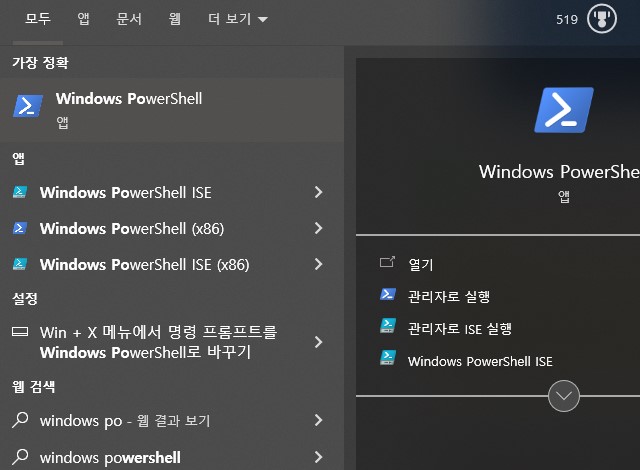640x470 pixels.
Task: Click the 'Windows PowerShe' title in preview pane
Action: 559,172
